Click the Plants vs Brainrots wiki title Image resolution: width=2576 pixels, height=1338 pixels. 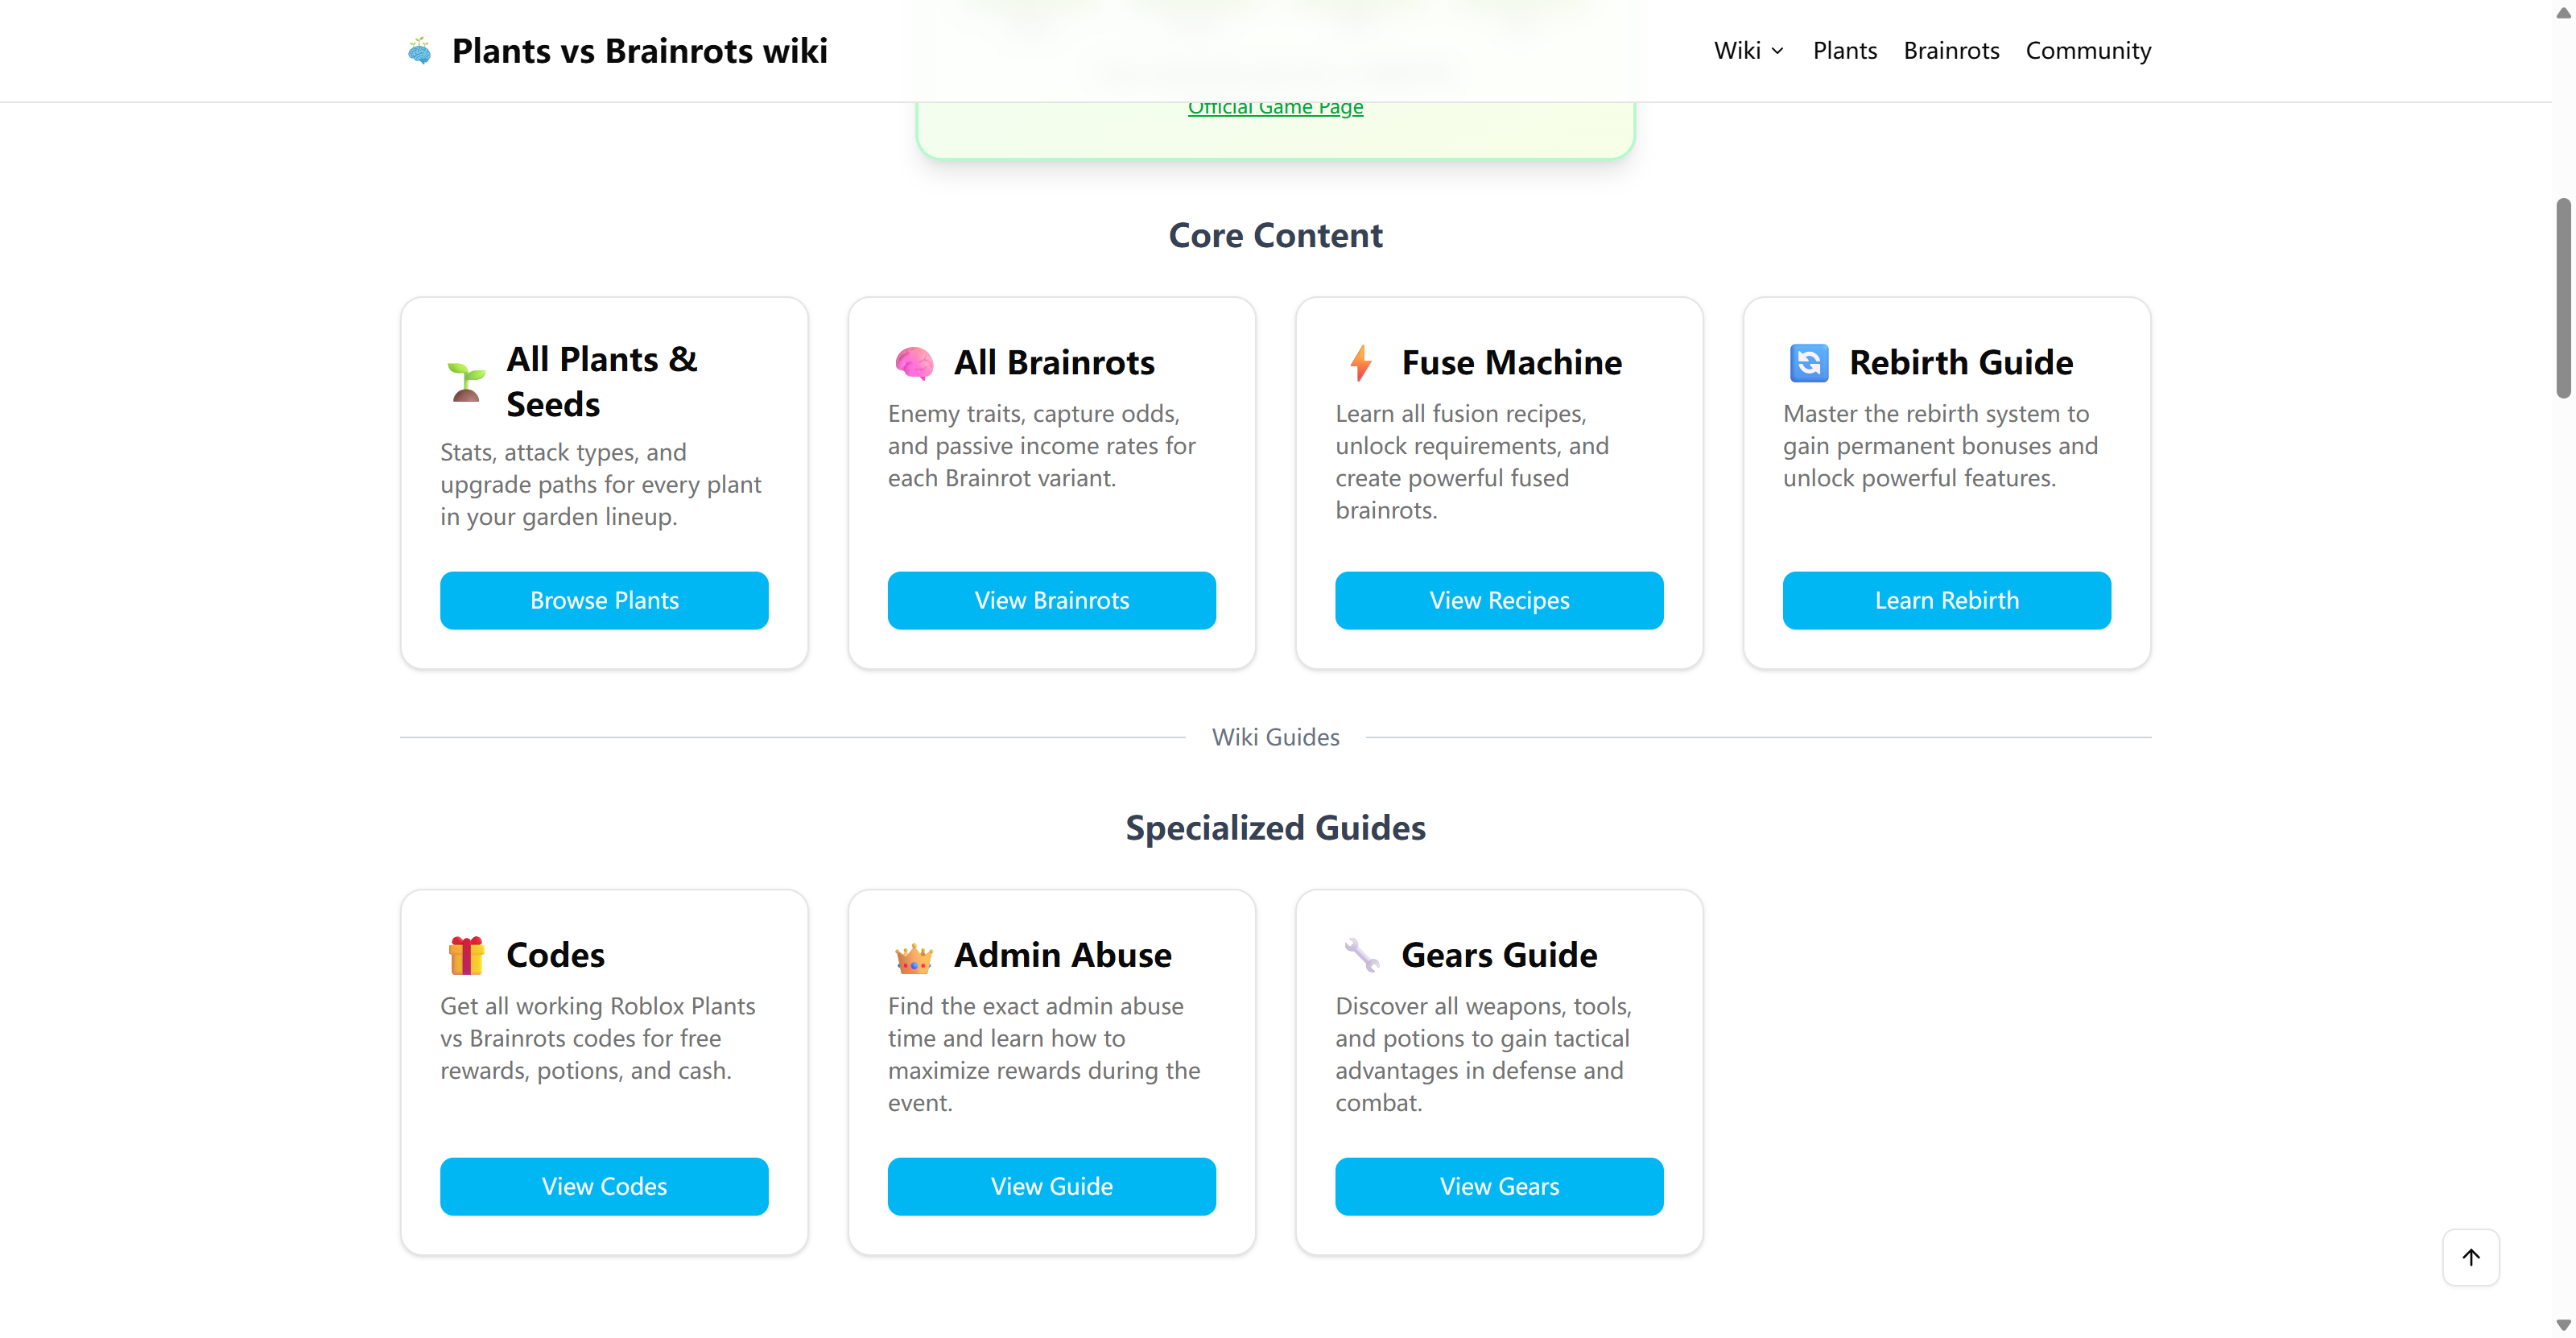(x=639, y=51)
